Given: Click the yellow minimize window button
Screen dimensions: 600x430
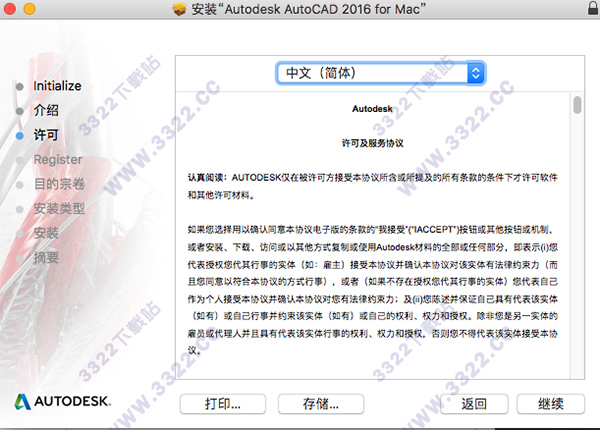Looking at the screenshot, I should click(29, 8).
